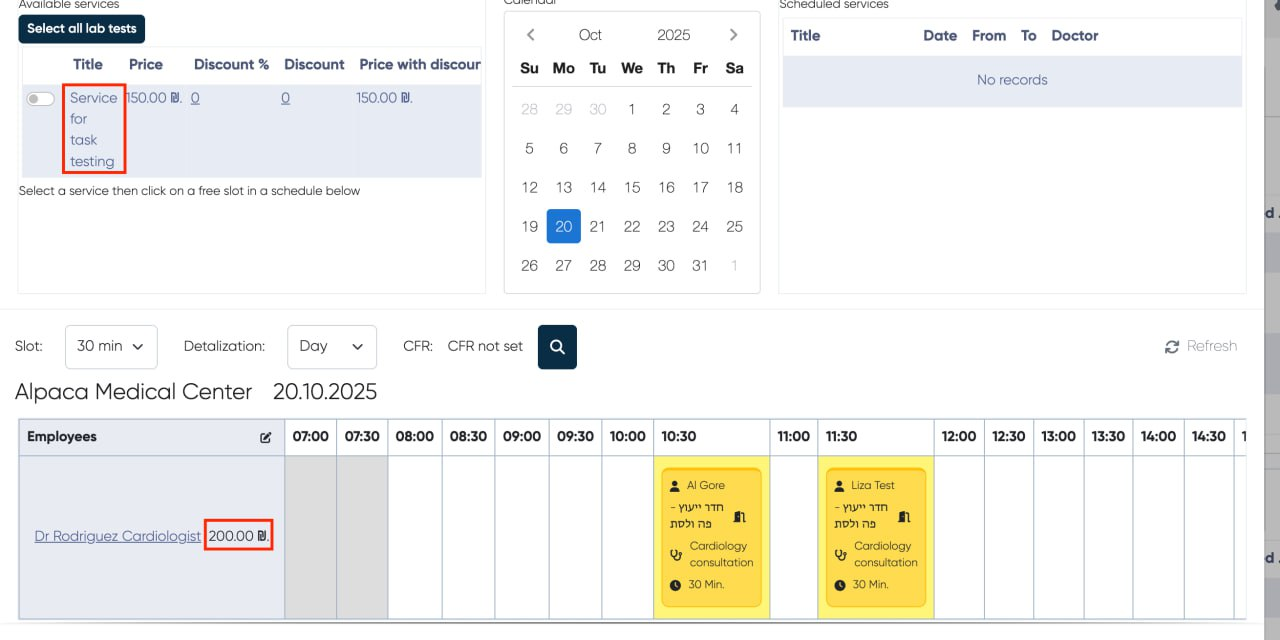Click the Discount % value link
Viewport: 1280px width, 640px height.
[195, 98]
